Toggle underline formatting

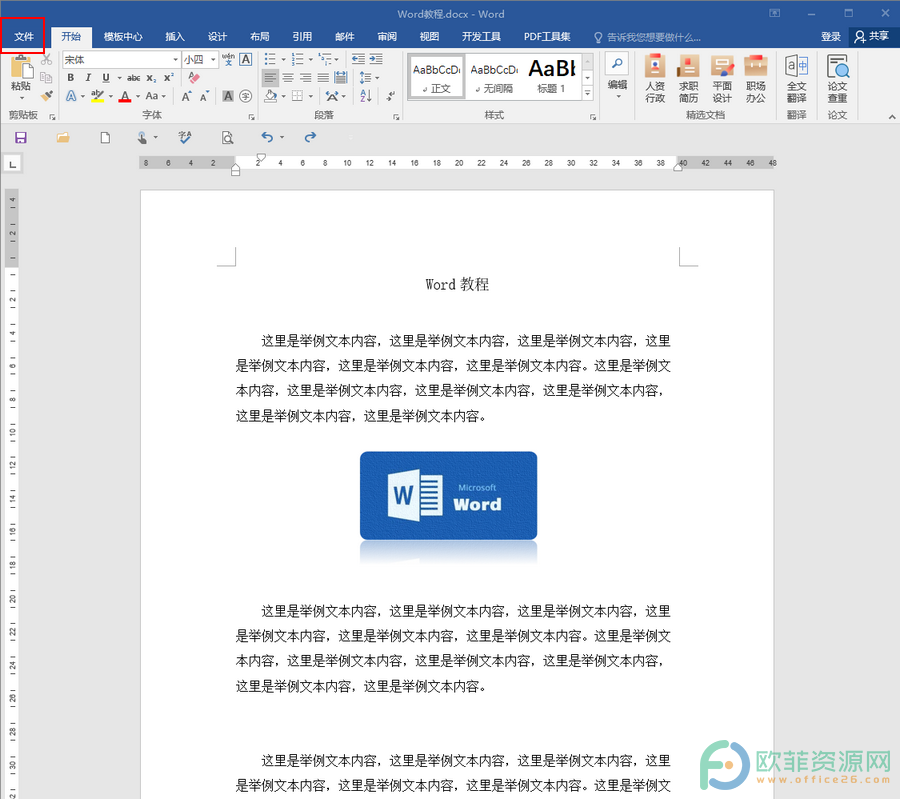coord(106,77)
